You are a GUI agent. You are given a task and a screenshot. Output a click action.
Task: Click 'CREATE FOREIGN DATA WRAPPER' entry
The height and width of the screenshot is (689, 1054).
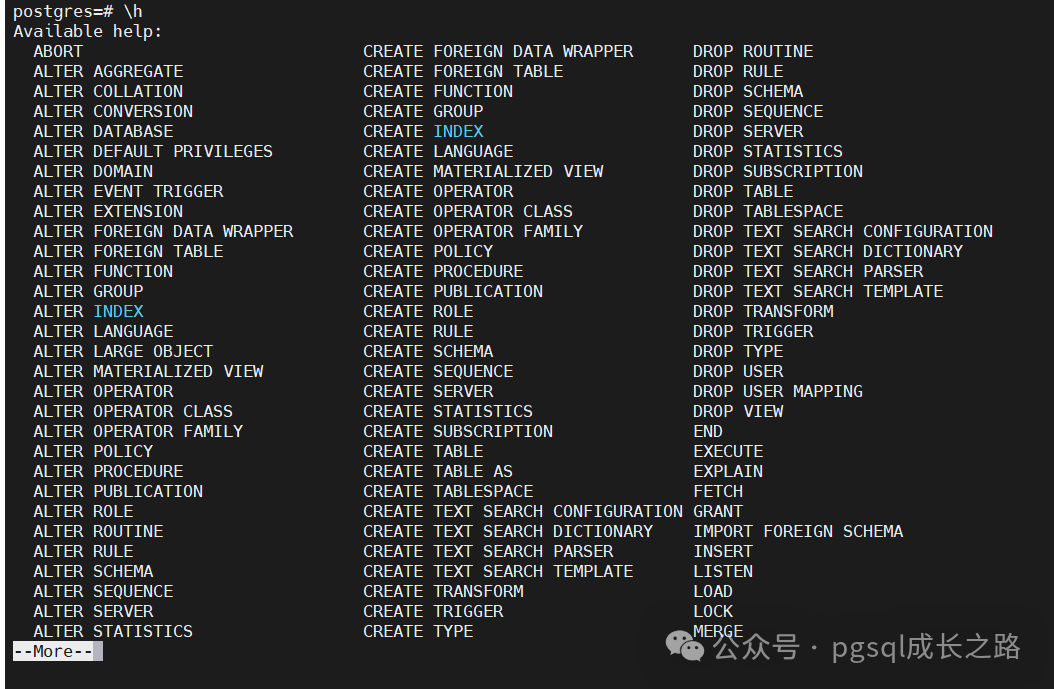coord(498,52)
